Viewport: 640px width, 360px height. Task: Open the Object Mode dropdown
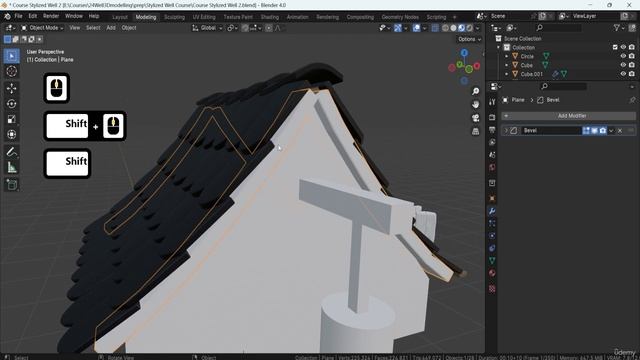pos(42,28)
